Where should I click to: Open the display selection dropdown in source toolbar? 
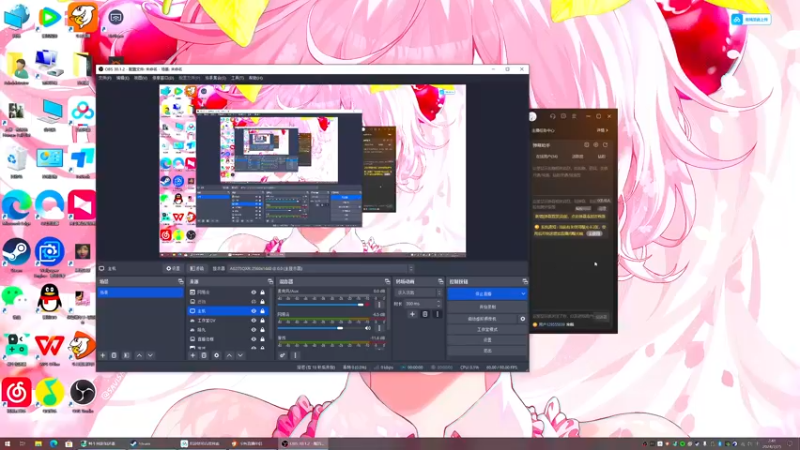click(x=320, y=268)
